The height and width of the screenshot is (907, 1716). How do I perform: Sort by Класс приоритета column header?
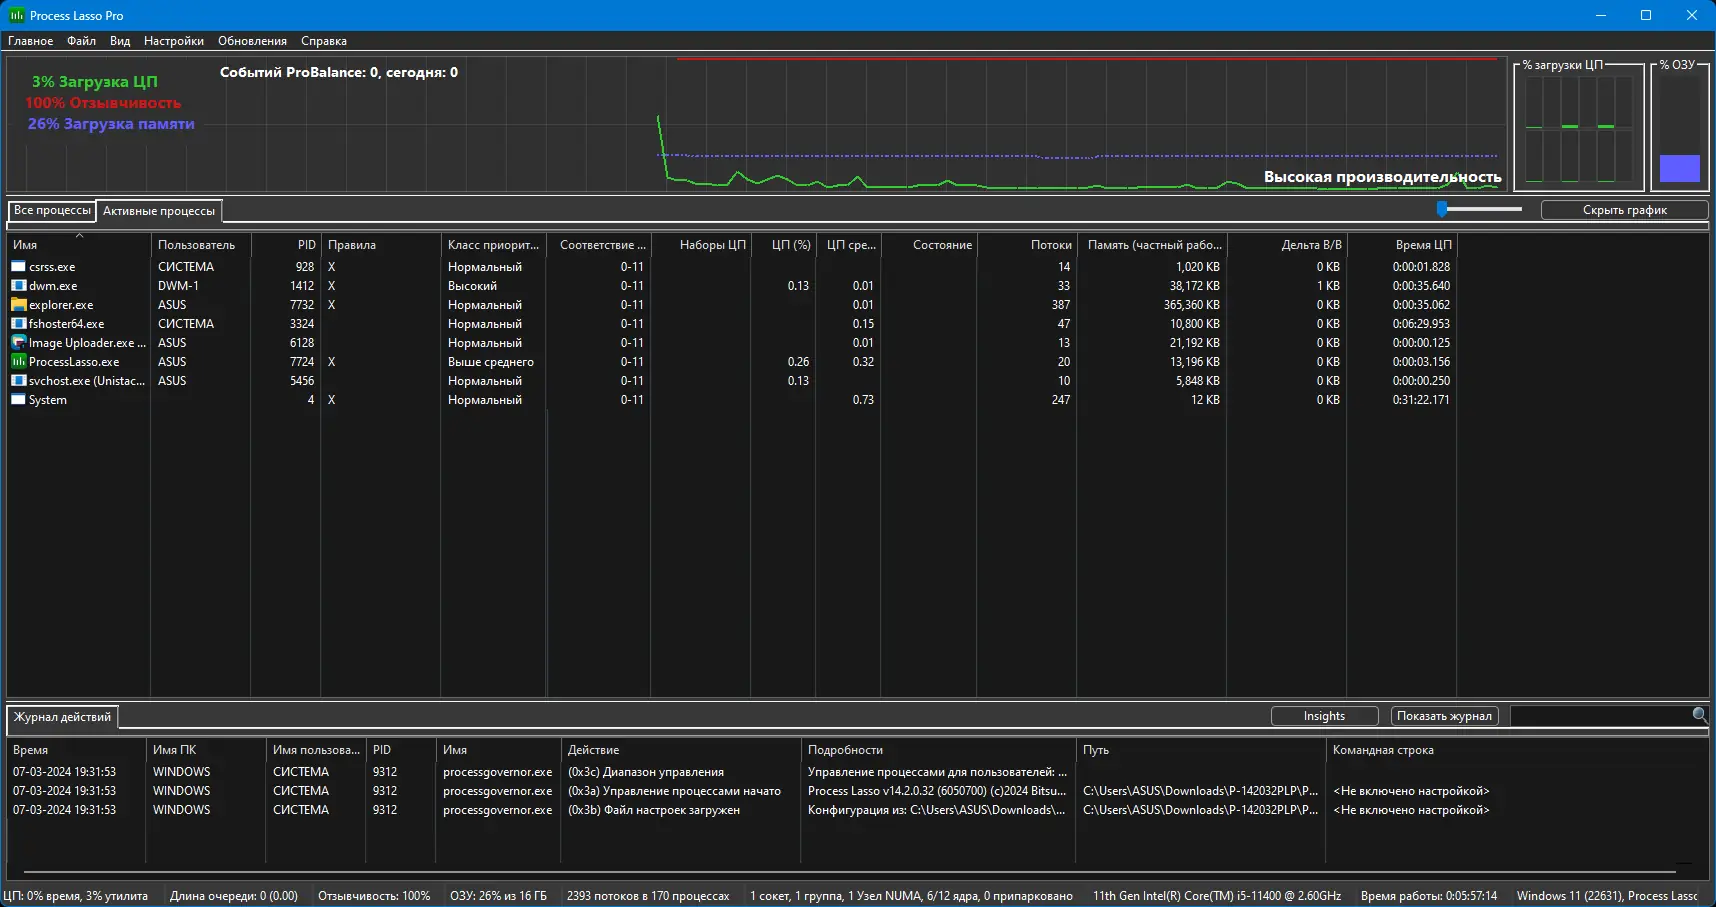point(493,245)
